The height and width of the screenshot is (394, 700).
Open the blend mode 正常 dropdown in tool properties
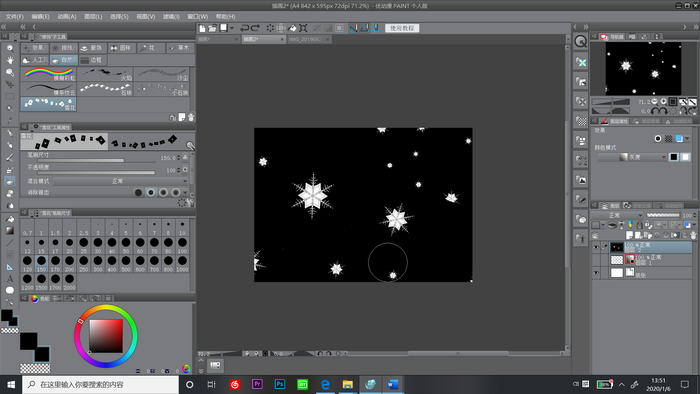[121, 181]
